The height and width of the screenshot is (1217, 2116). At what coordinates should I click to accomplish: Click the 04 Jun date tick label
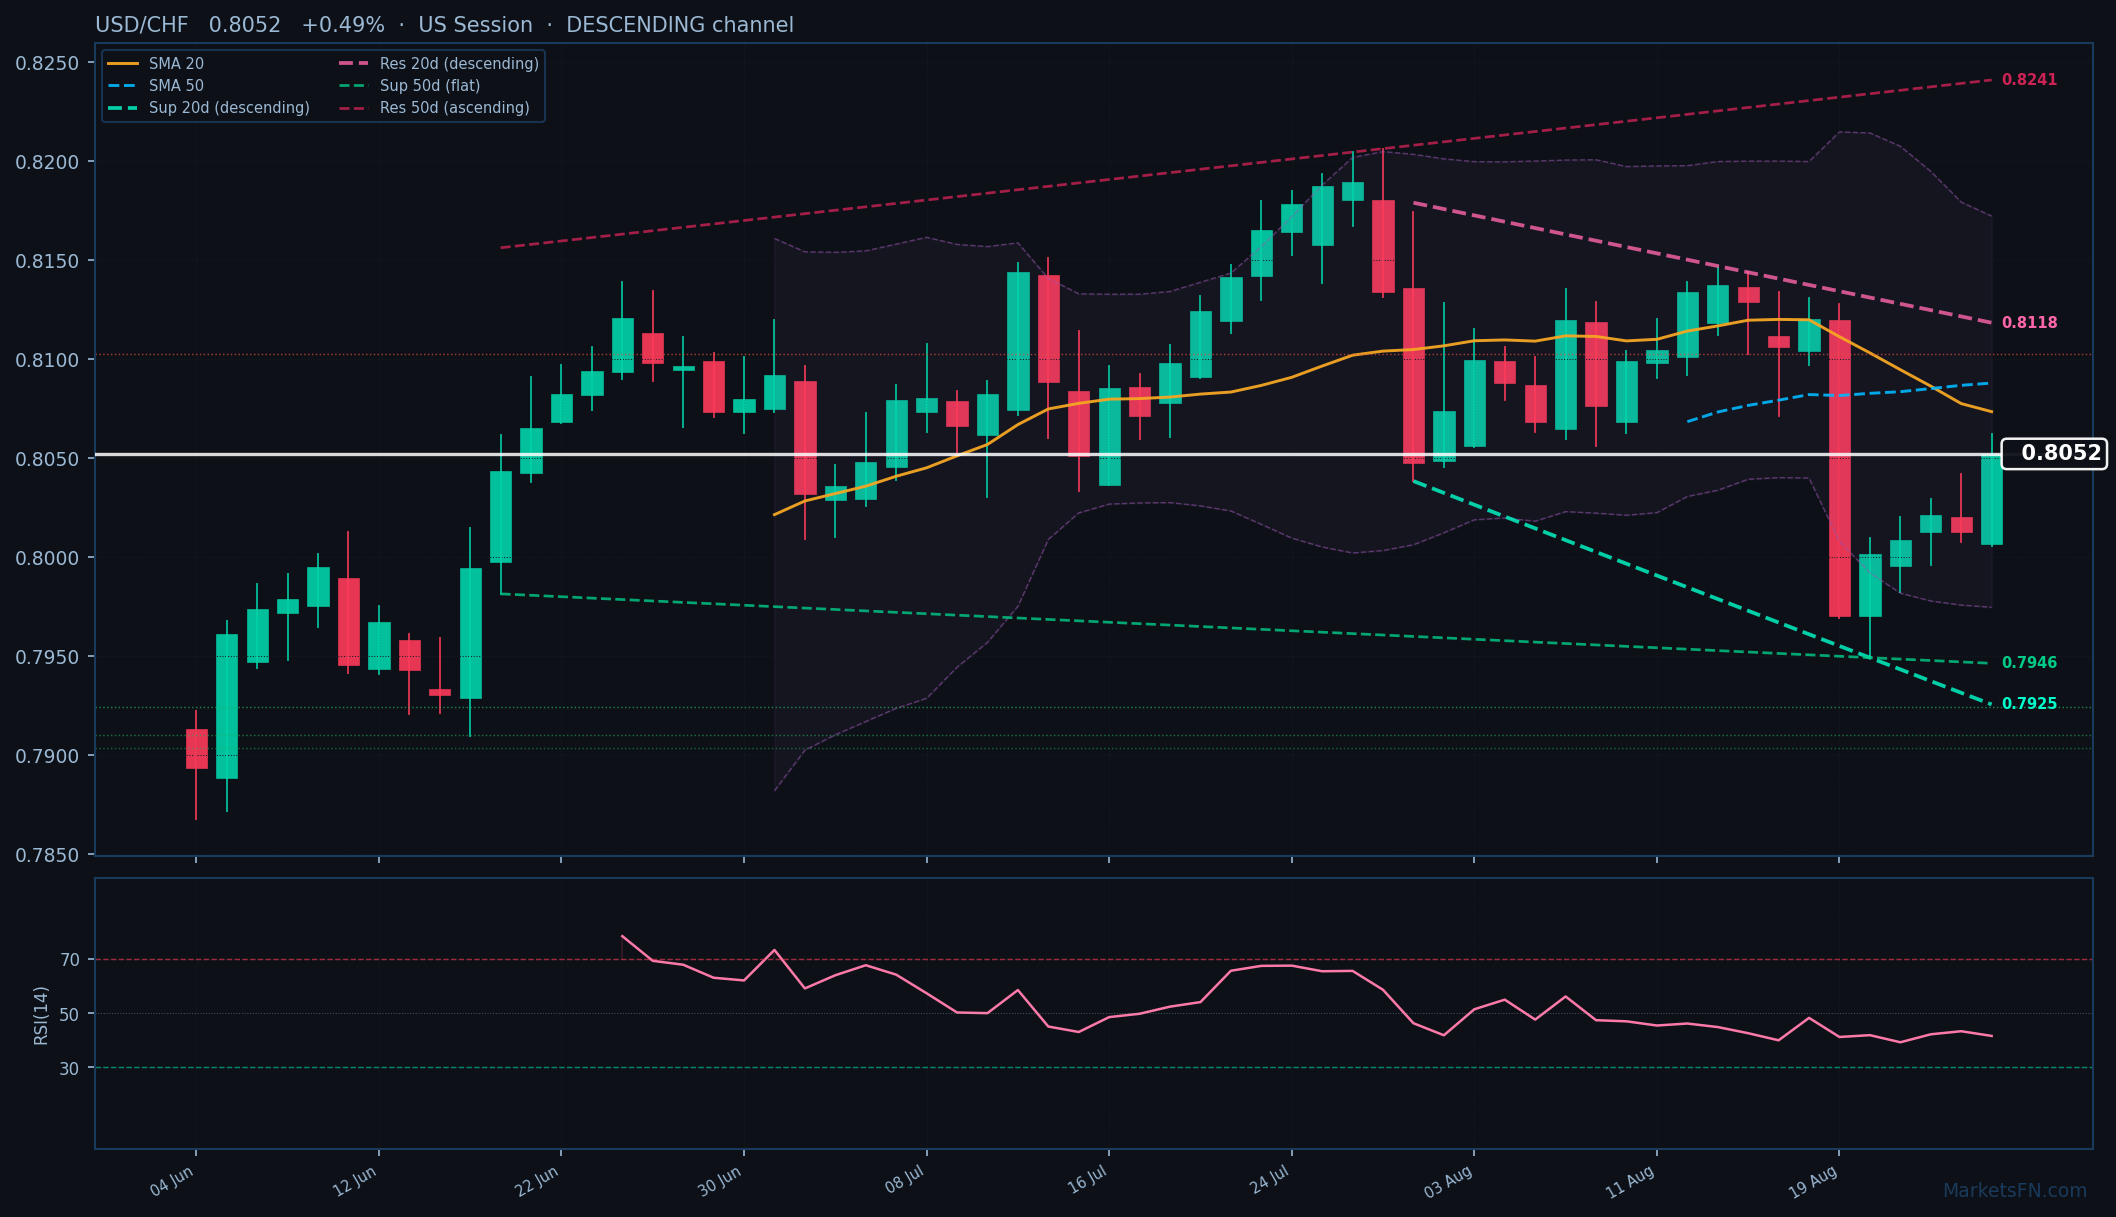[172, 1182]
